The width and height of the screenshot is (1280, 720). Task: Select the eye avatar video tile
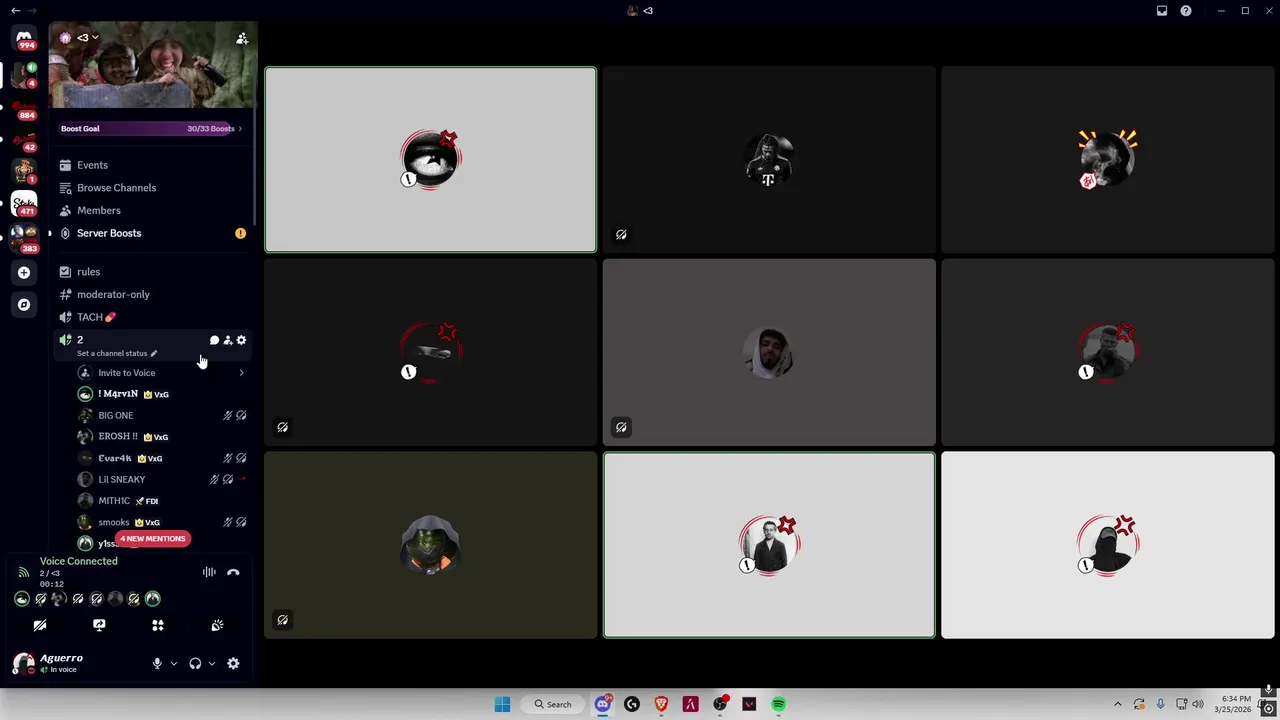[x=431, y=160]
